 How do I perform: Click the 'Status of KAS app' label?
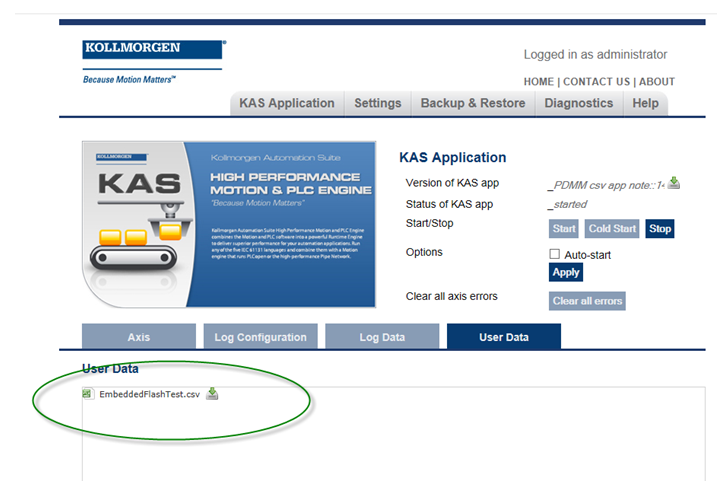pos(449,204)
